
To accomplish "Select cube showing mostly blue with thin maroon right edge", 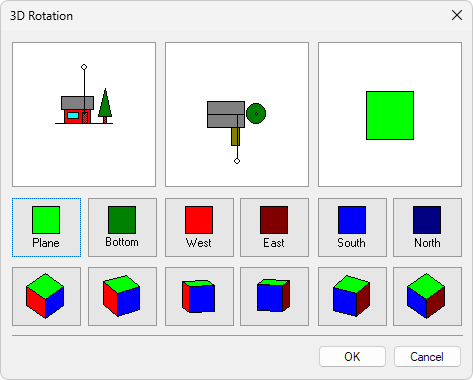I will [x=274, y=296].
